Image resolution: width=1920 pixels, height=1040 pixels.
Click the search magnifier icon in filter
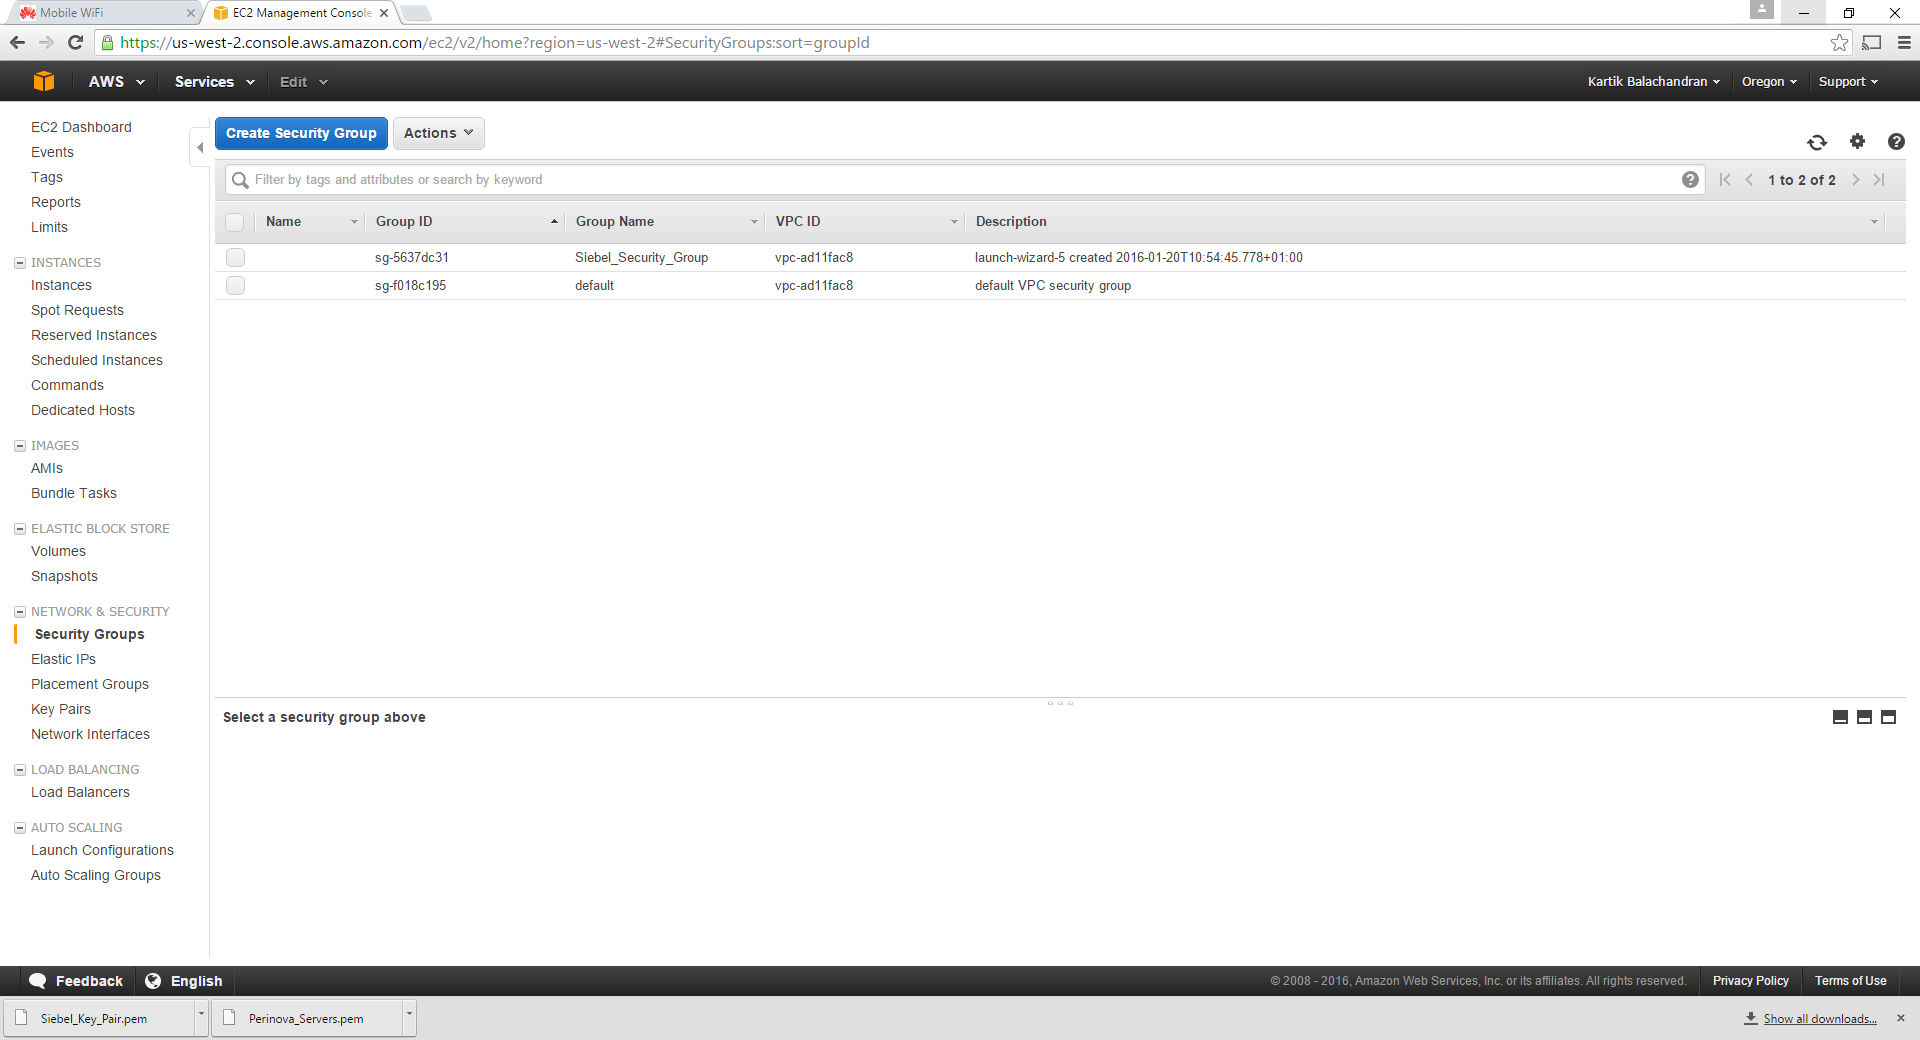coord(240,180)
